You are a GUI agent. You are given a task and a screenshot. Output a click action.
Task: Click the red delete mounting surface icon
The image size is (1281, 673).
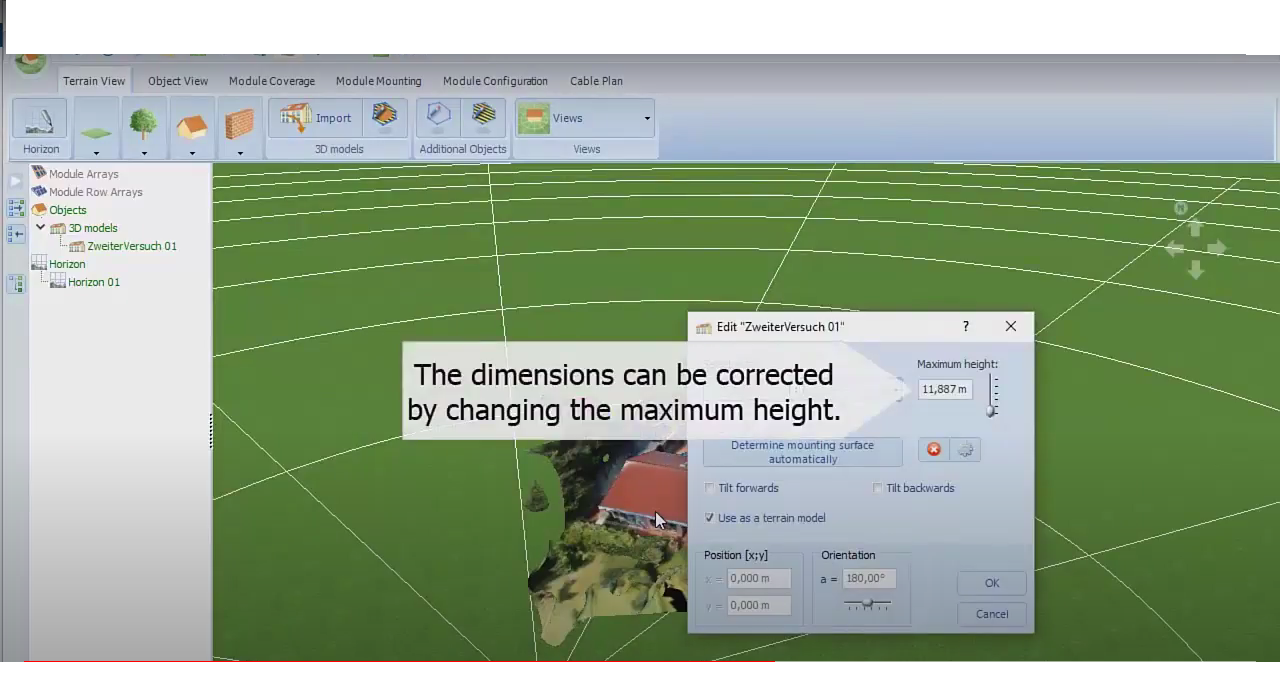tap(934, 450)
